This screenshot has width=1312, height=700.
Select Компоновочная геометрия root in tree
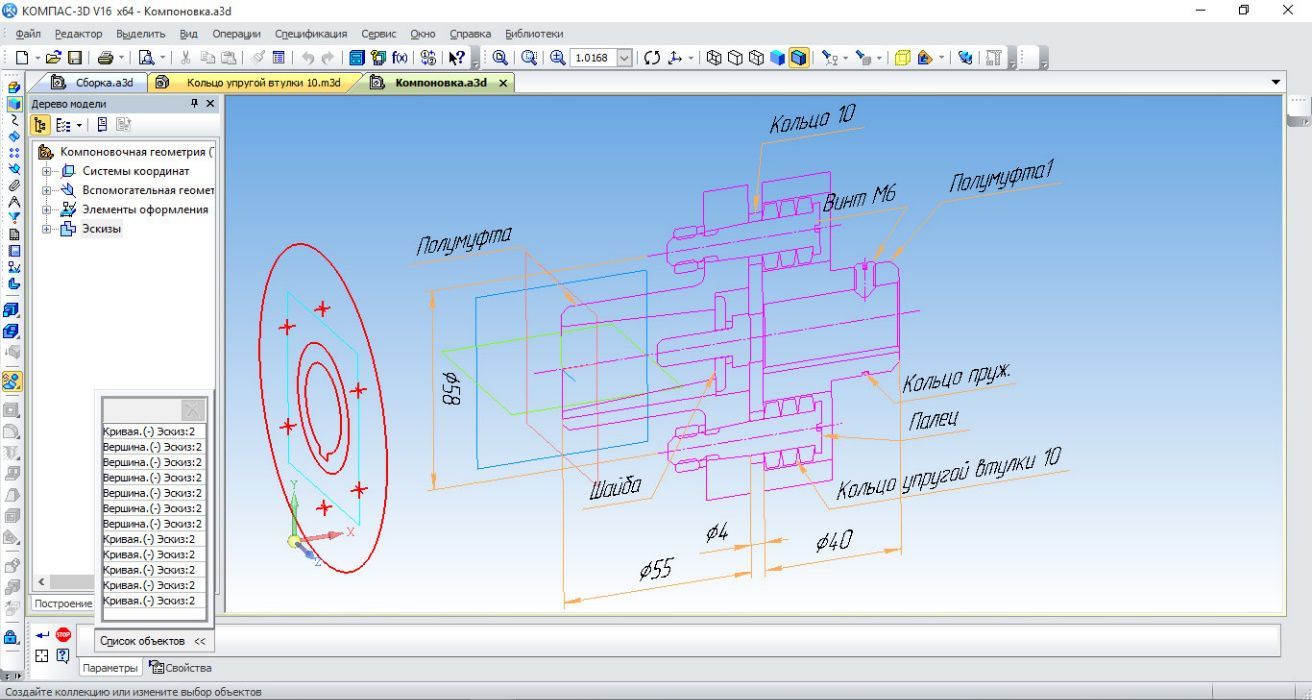coord(135,152)
